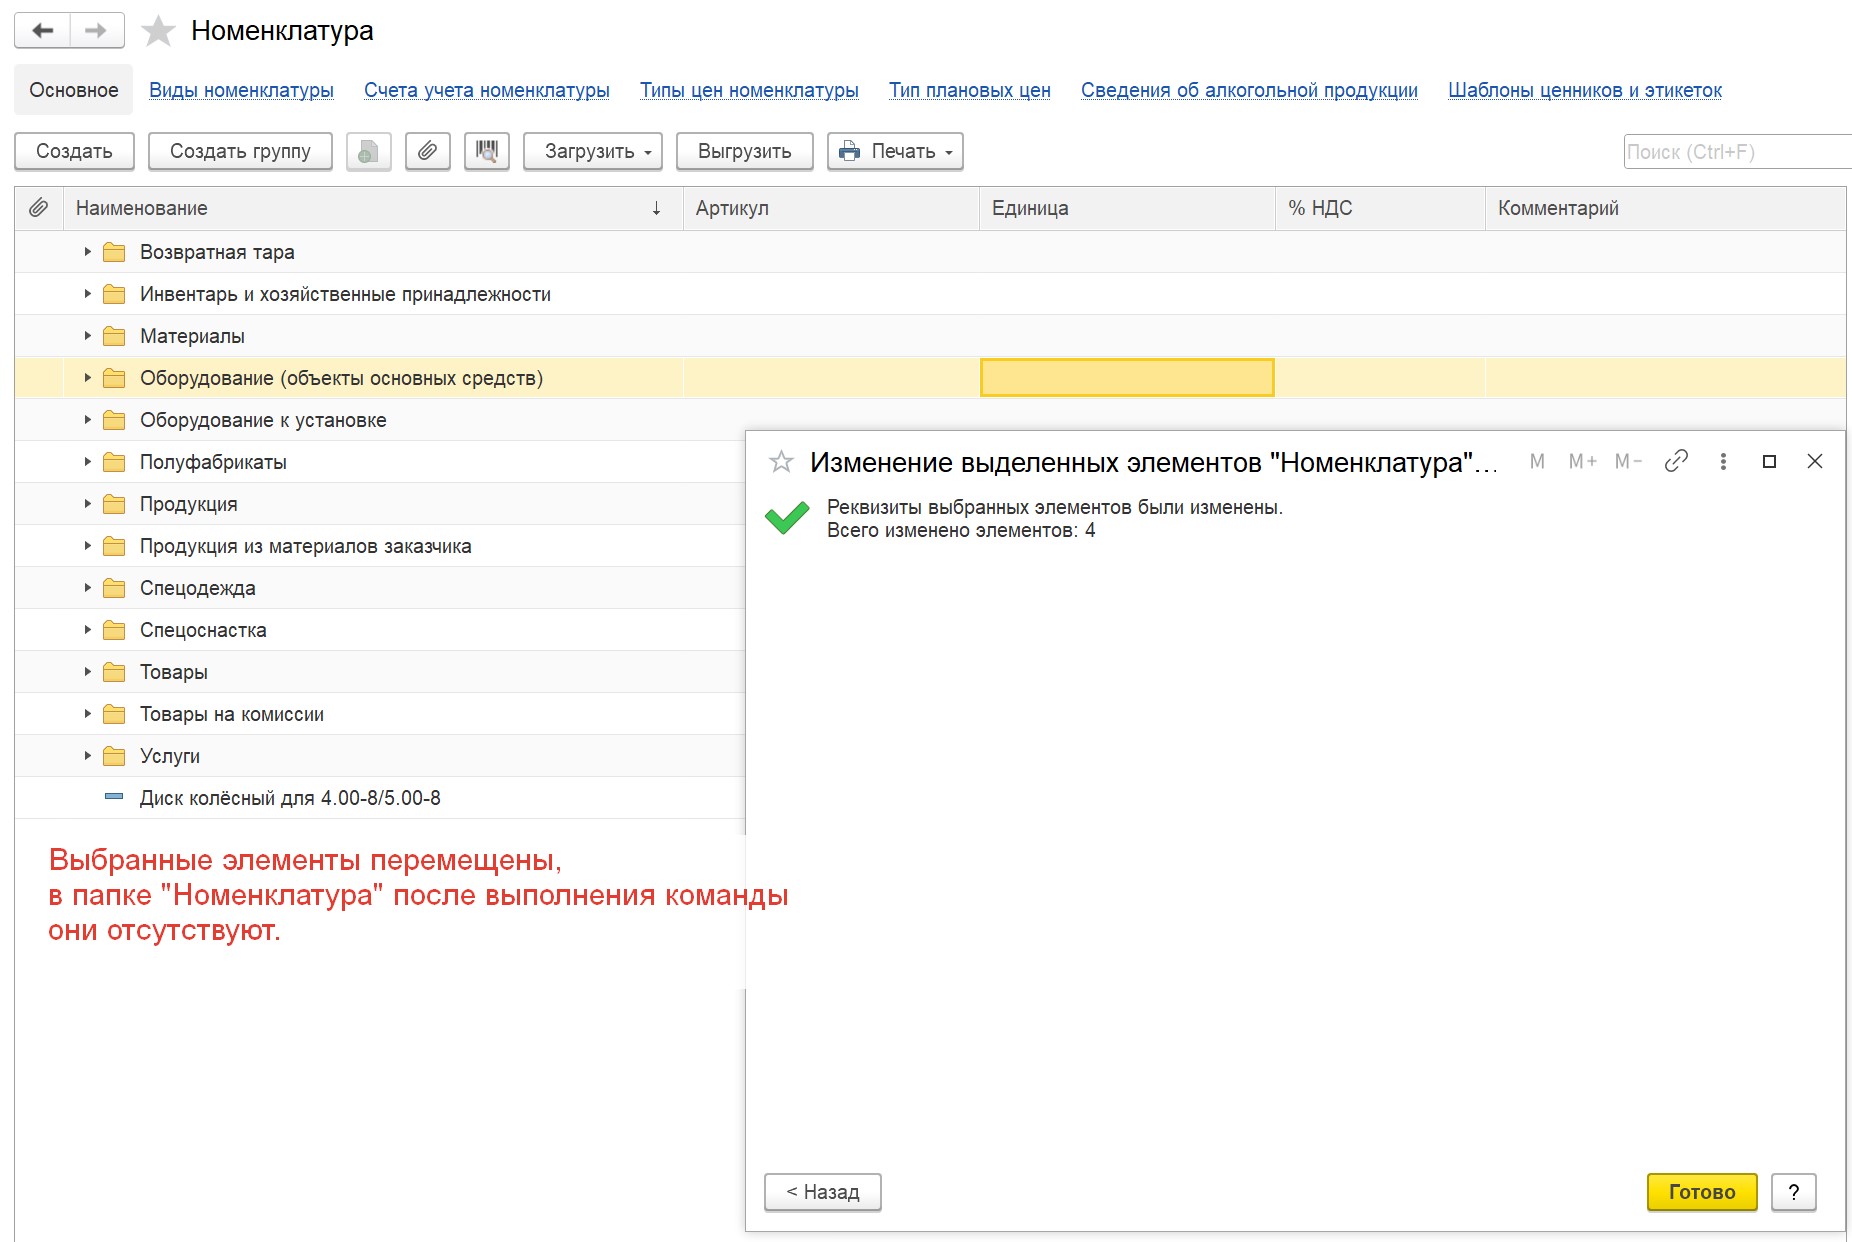The width and height of the screenshot is (1852, 1242).
Task: Click the Создать button
Action: click(74, 152)
